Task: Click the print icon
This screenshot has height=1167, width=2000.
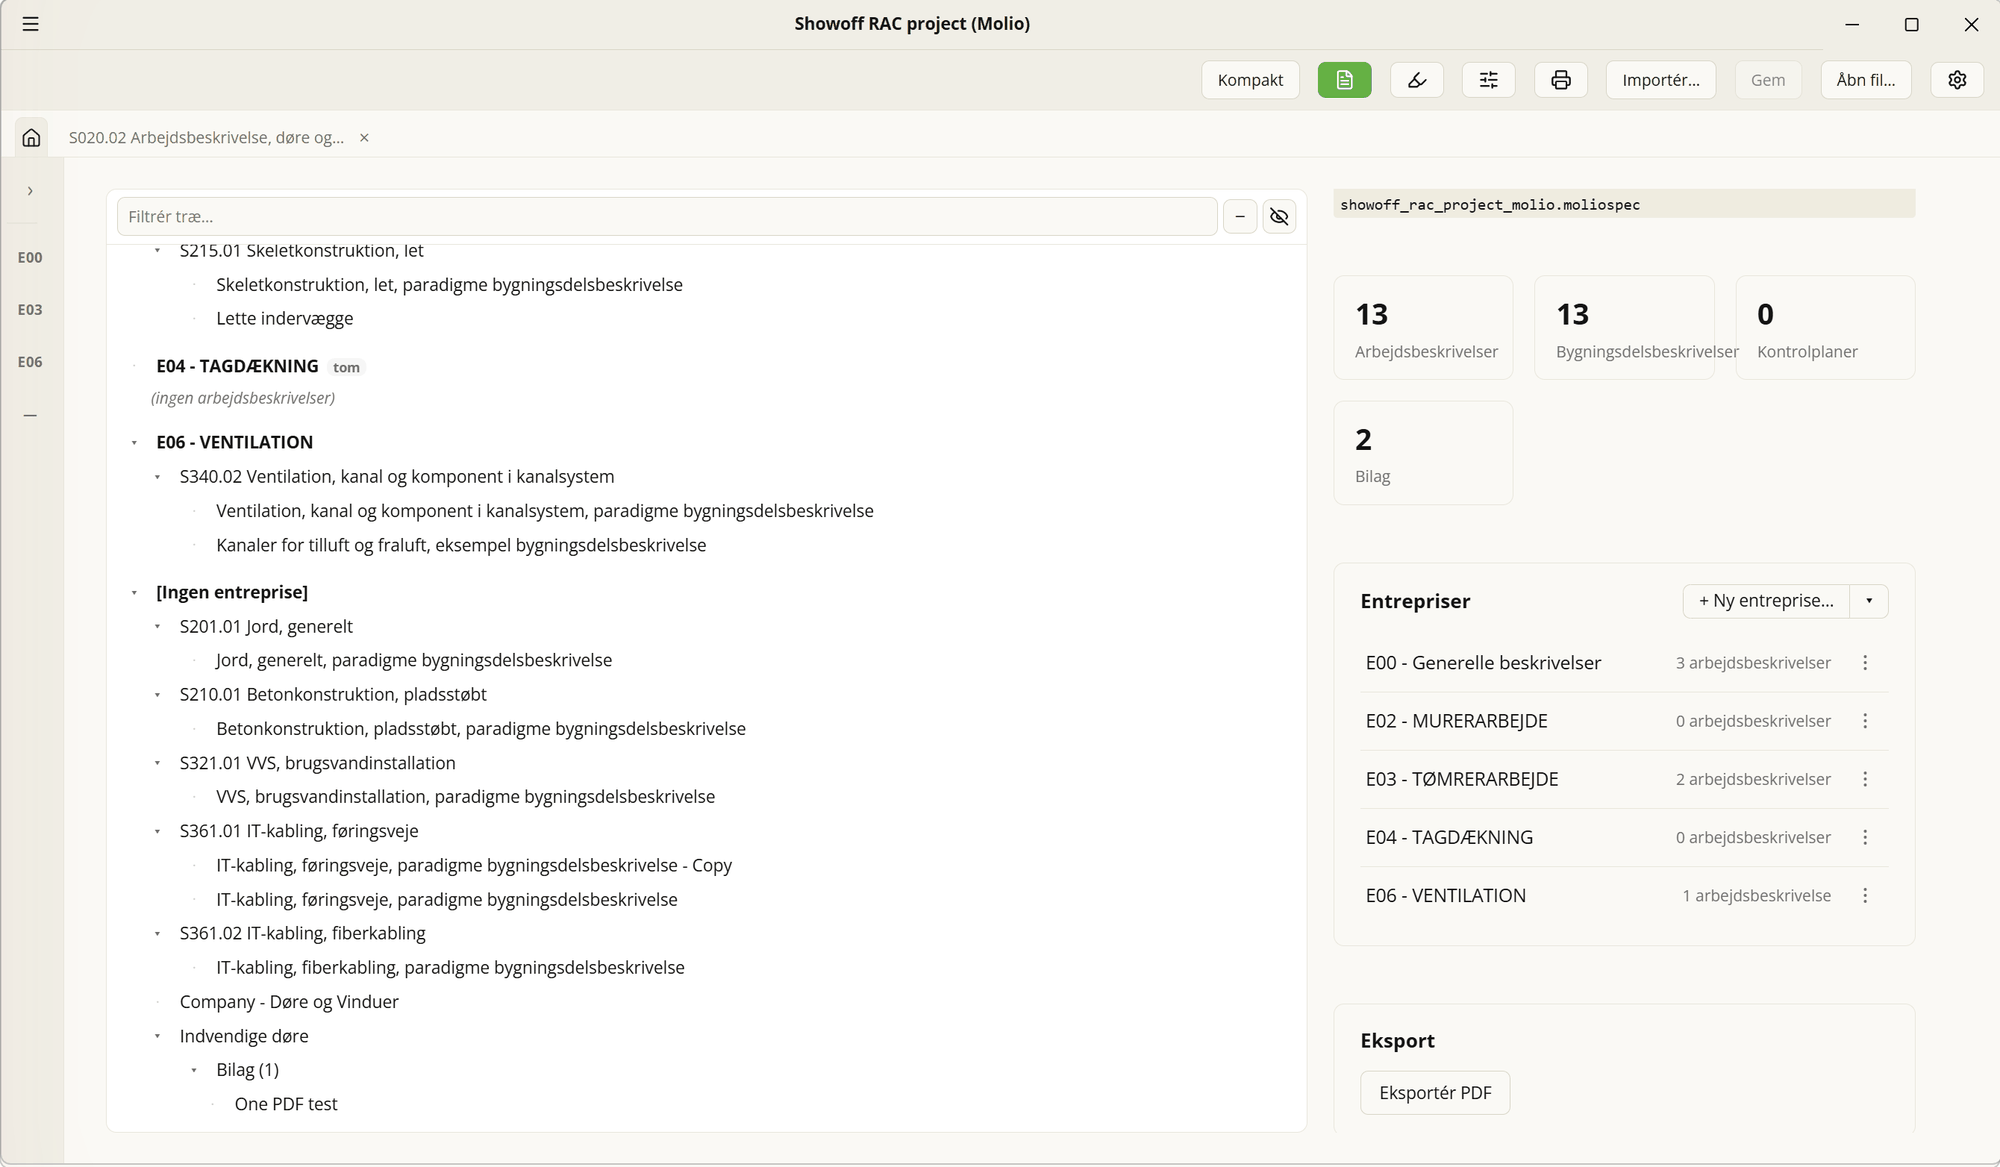Action: coord(1561,80)
